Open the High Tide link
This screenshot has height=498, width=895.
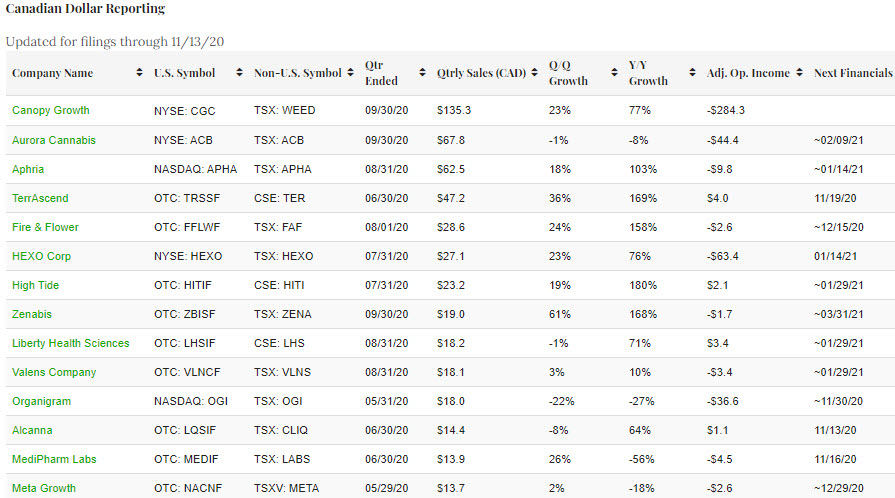click(x=35, y=285)
